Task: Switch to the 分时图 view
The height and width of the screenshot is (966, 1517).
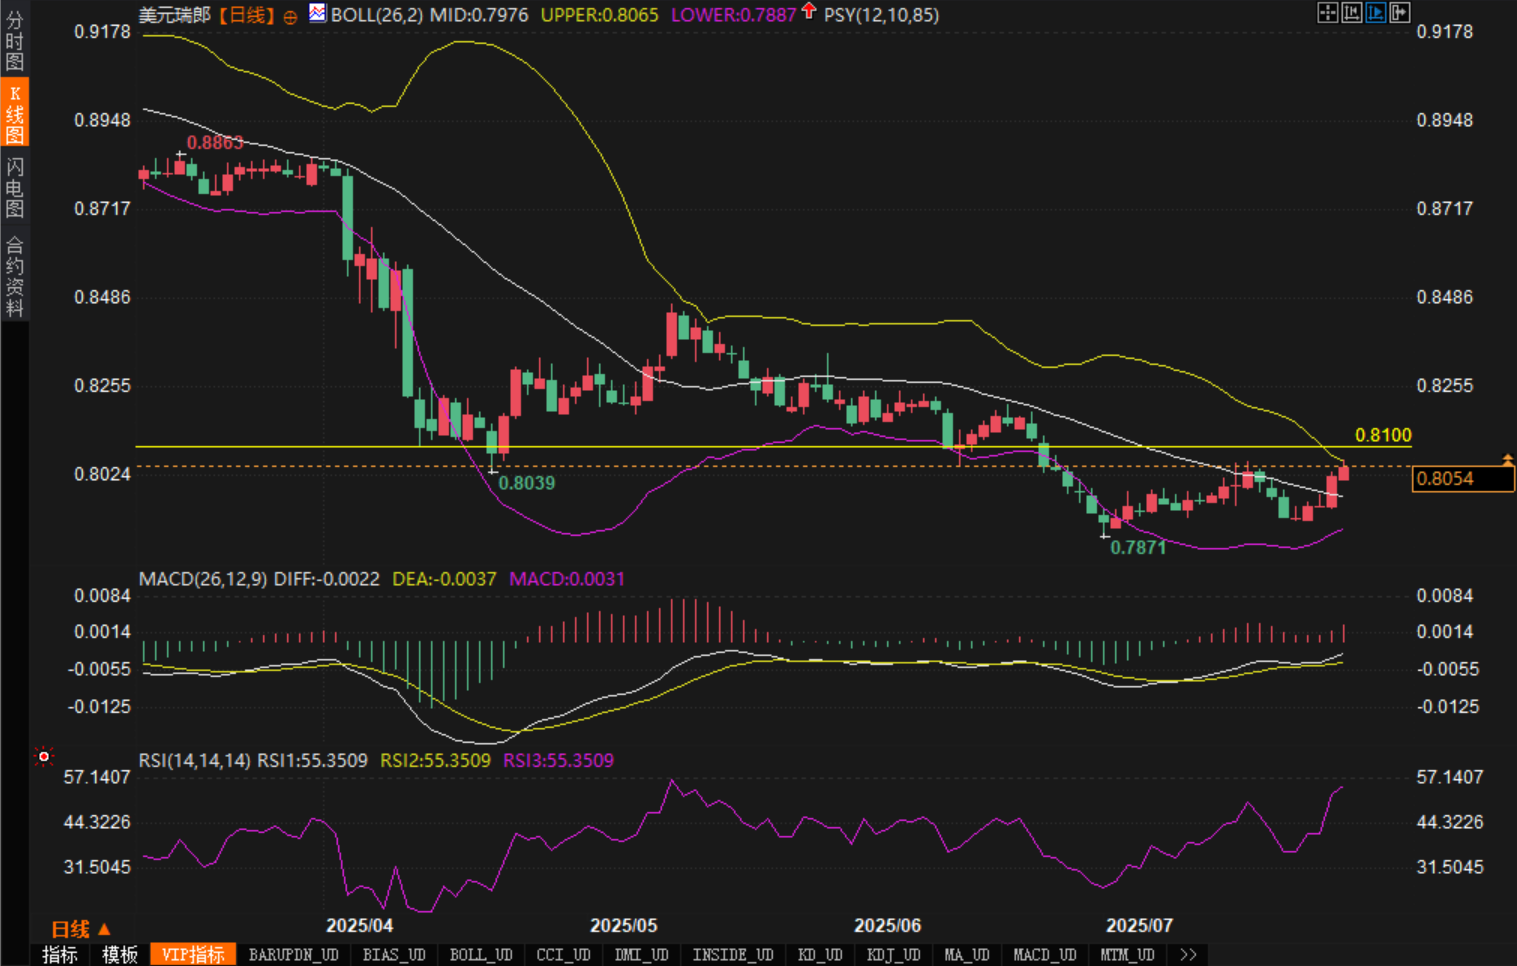Action: (x=14, y=39)
